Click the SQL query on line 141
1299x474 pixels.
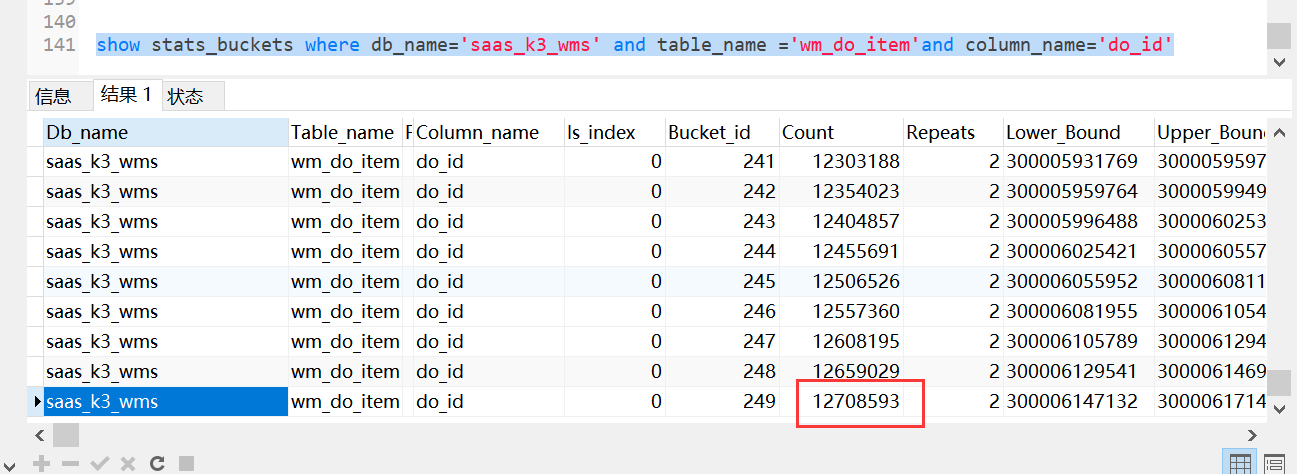[x=634, y=45]
